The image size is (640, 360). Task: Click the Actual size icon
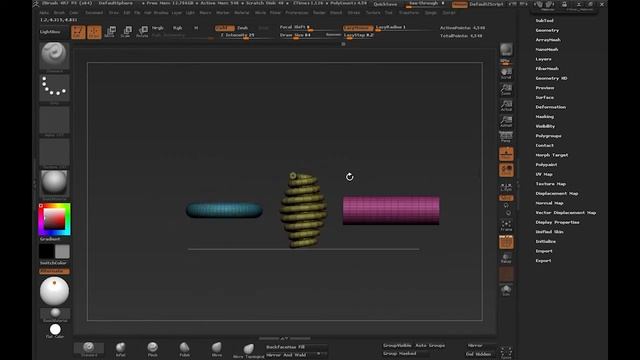(506, 105)
